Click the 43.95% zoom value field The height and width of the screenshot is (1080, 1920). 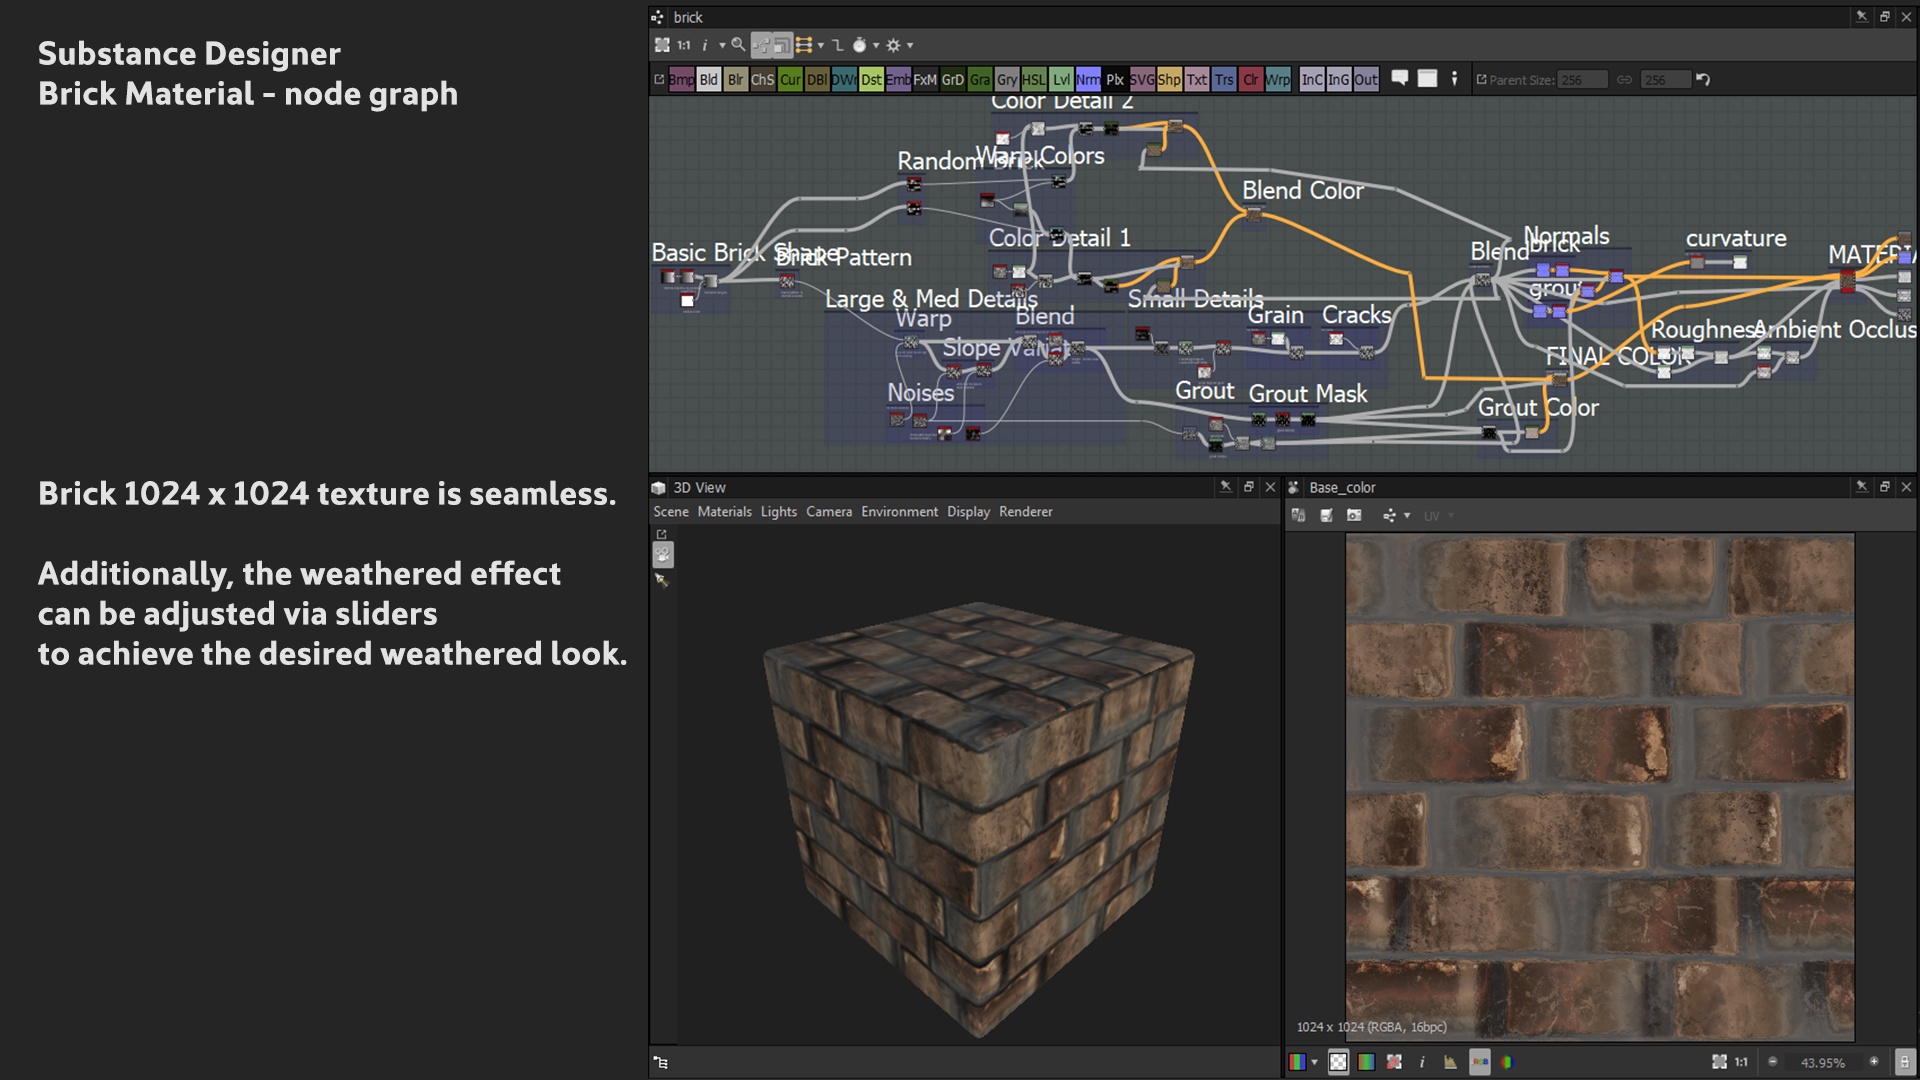[1823, 1063]
